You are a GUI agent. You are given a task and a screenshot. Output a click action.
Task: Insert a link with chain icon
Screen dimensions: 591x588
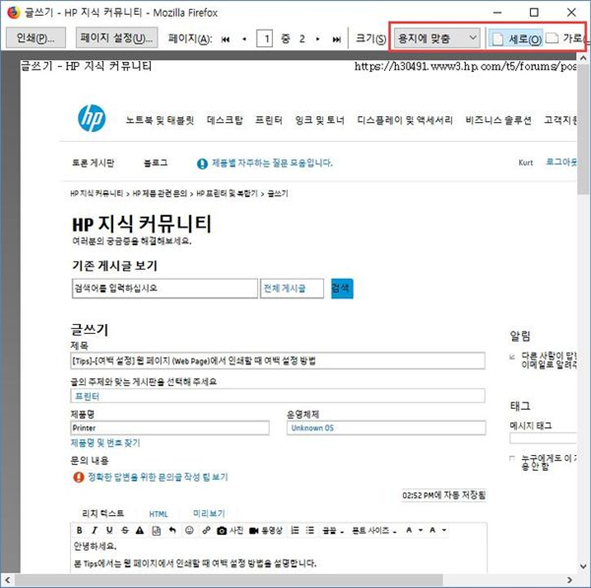tap(206, 530)
